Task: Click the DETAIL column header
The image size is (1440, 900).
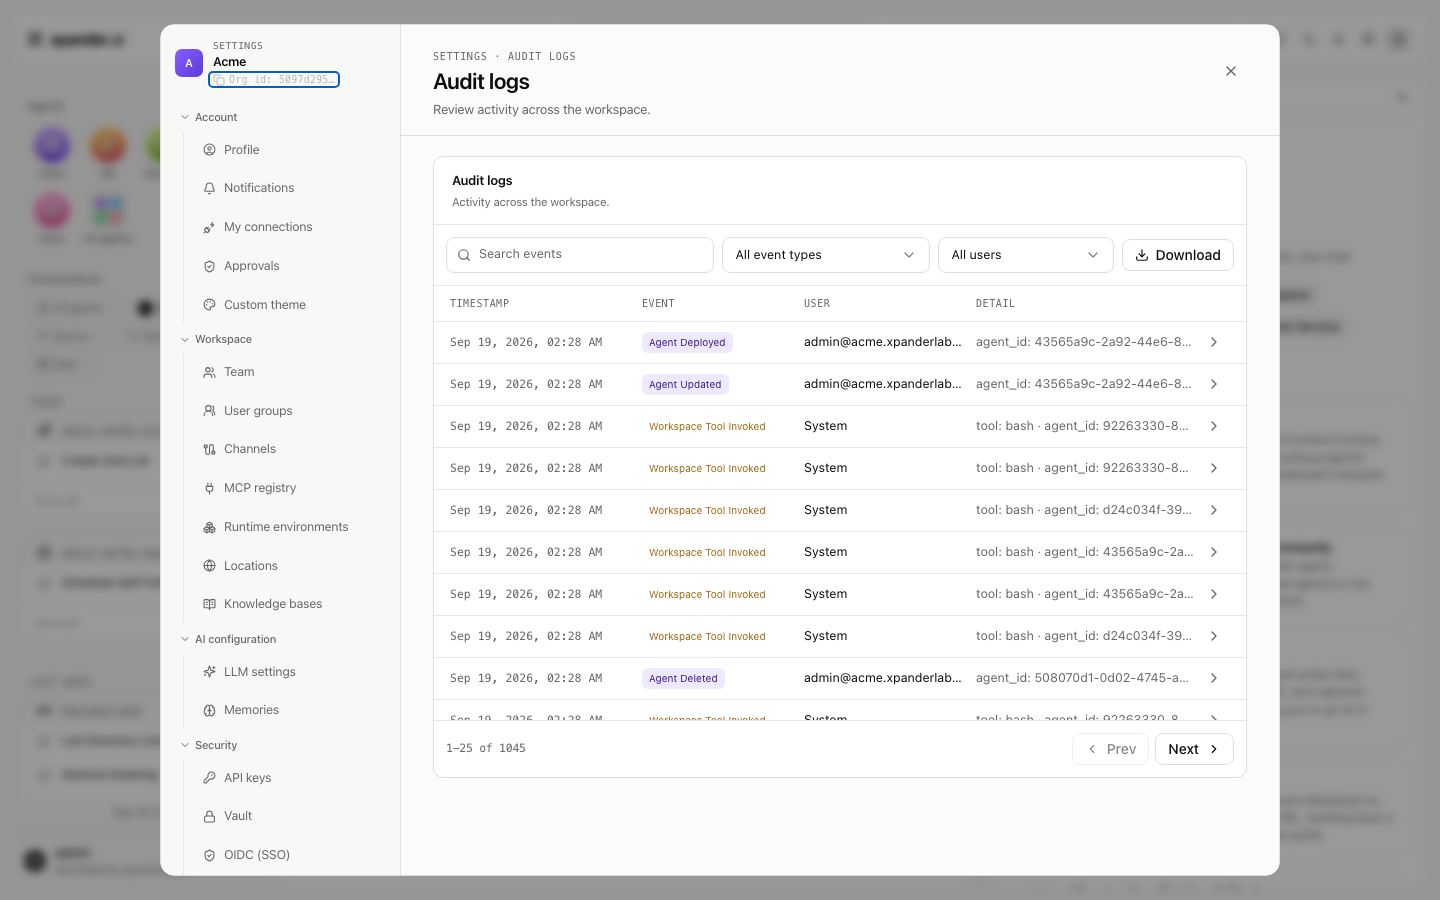Action: pyautogui.click(x=995, y=303)
